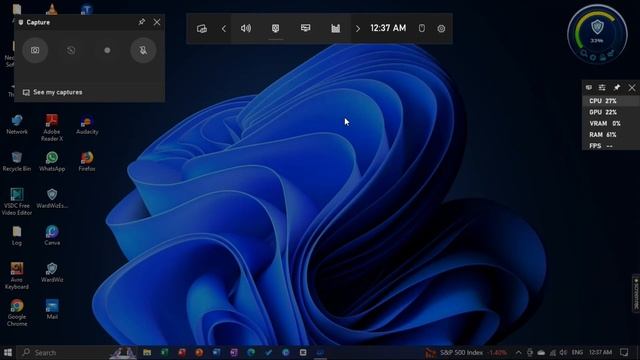
Task: Select the RAM 61% row
Action: pos(611,134)
